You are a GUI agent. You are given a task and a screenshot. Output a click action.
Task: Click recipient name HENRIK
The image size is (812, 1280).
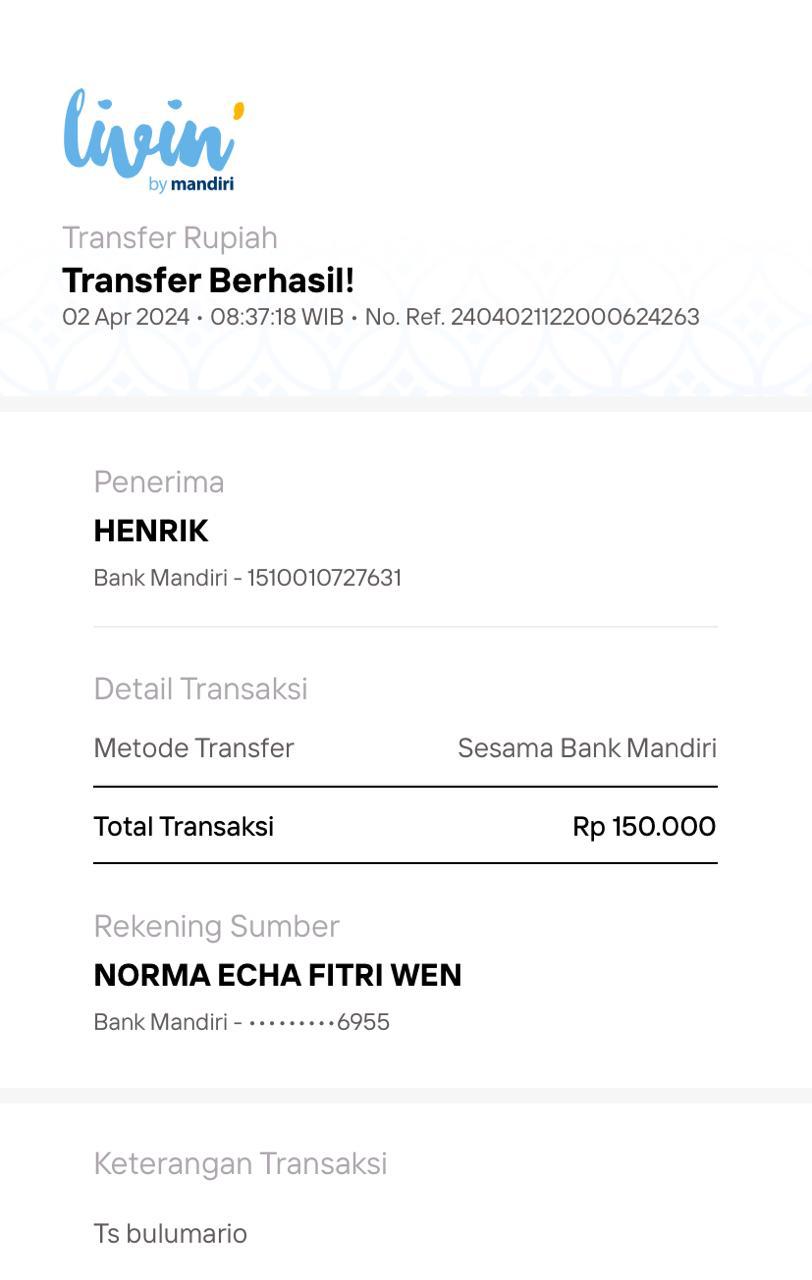(151, 531)
